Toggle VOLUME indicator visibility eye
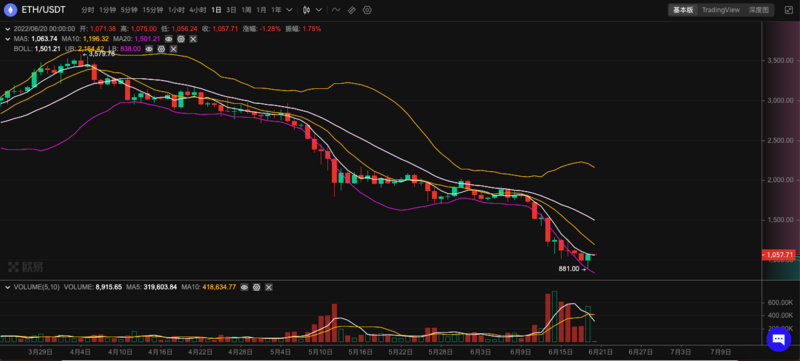 pos(244,287)
